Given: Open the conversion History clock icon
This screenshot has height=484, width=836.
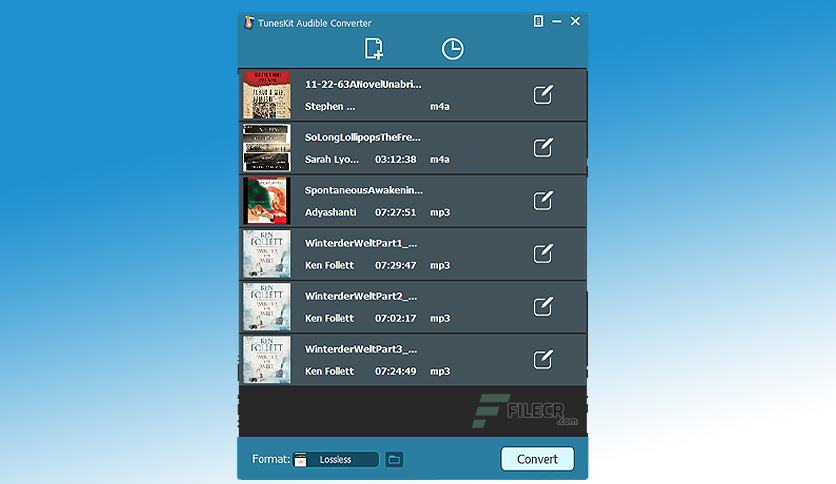Looking at the screenshot, I should click(x=452, y=49).
